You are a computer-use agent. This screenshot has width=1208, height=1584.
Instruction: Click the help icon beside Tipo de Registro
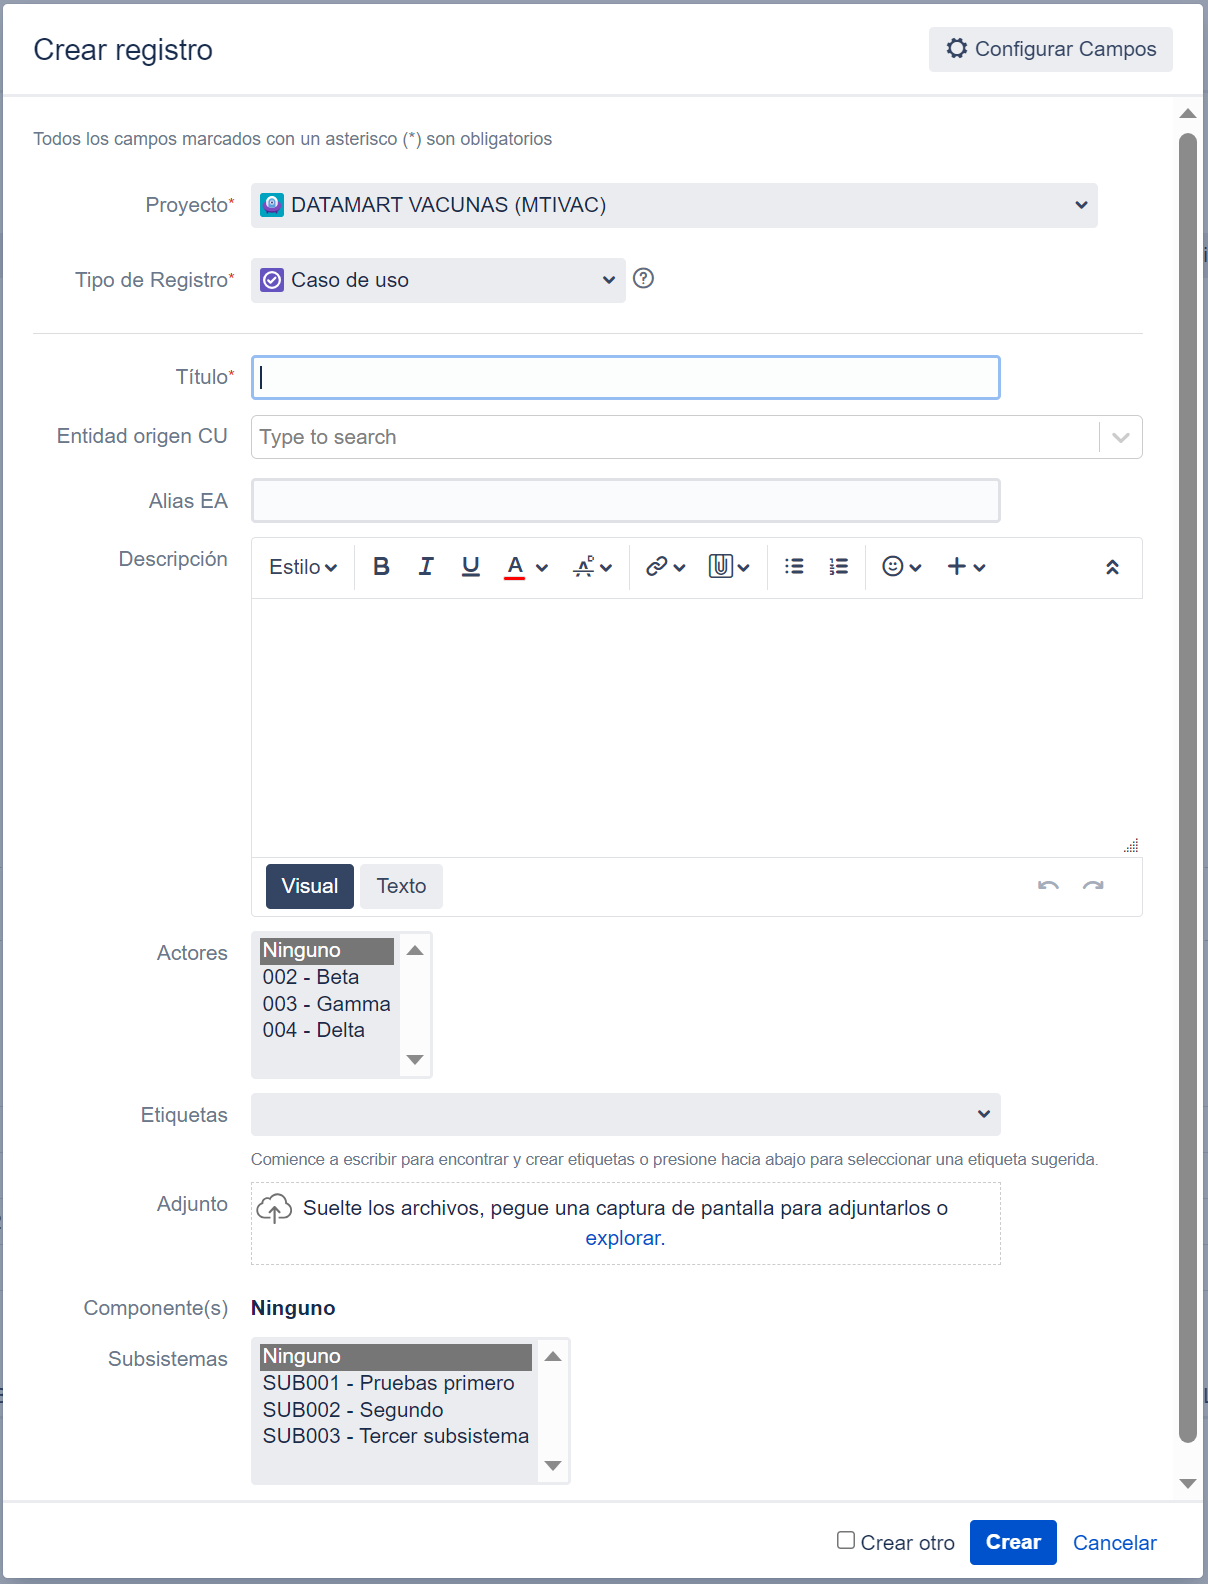coord(644,279)
